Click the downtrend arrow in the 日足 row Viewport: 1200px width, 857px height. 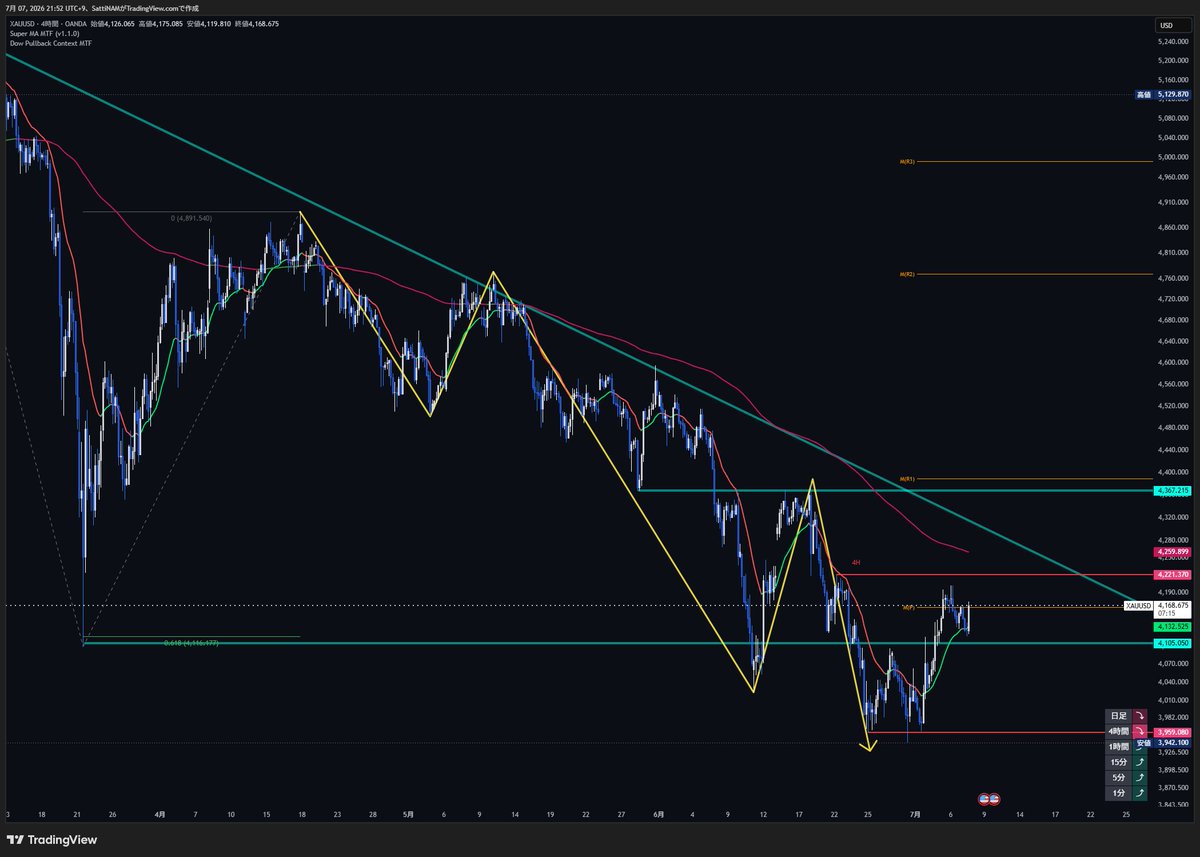[1140, 716]
